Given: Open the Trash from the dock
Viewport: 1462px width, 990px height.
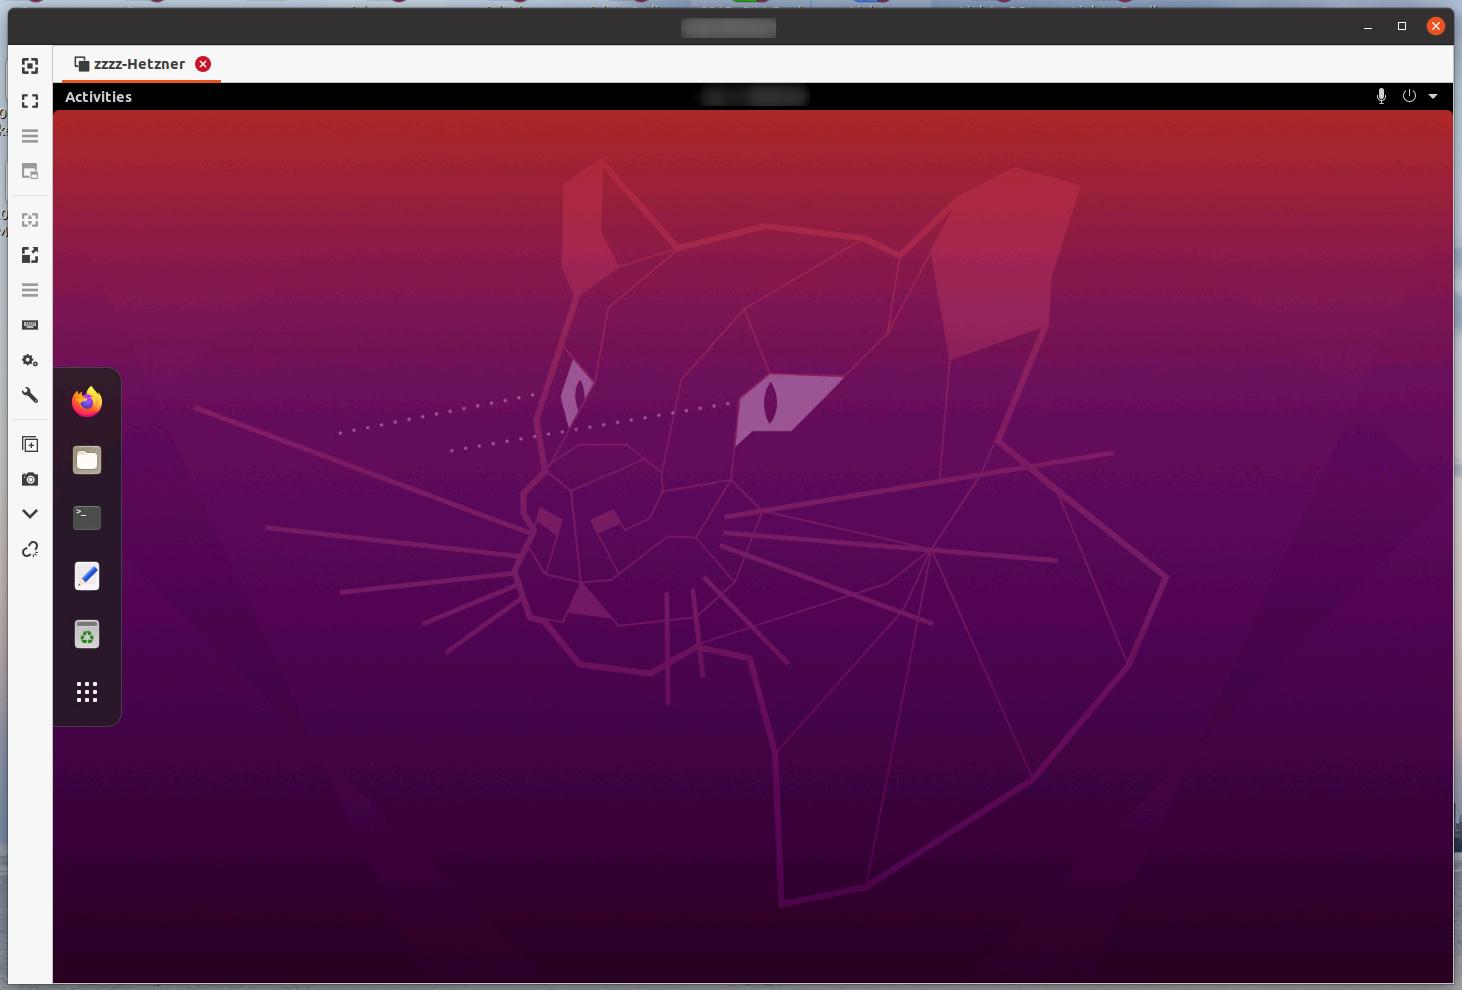Looking at the screenshot, I should [x=87, y=634].
